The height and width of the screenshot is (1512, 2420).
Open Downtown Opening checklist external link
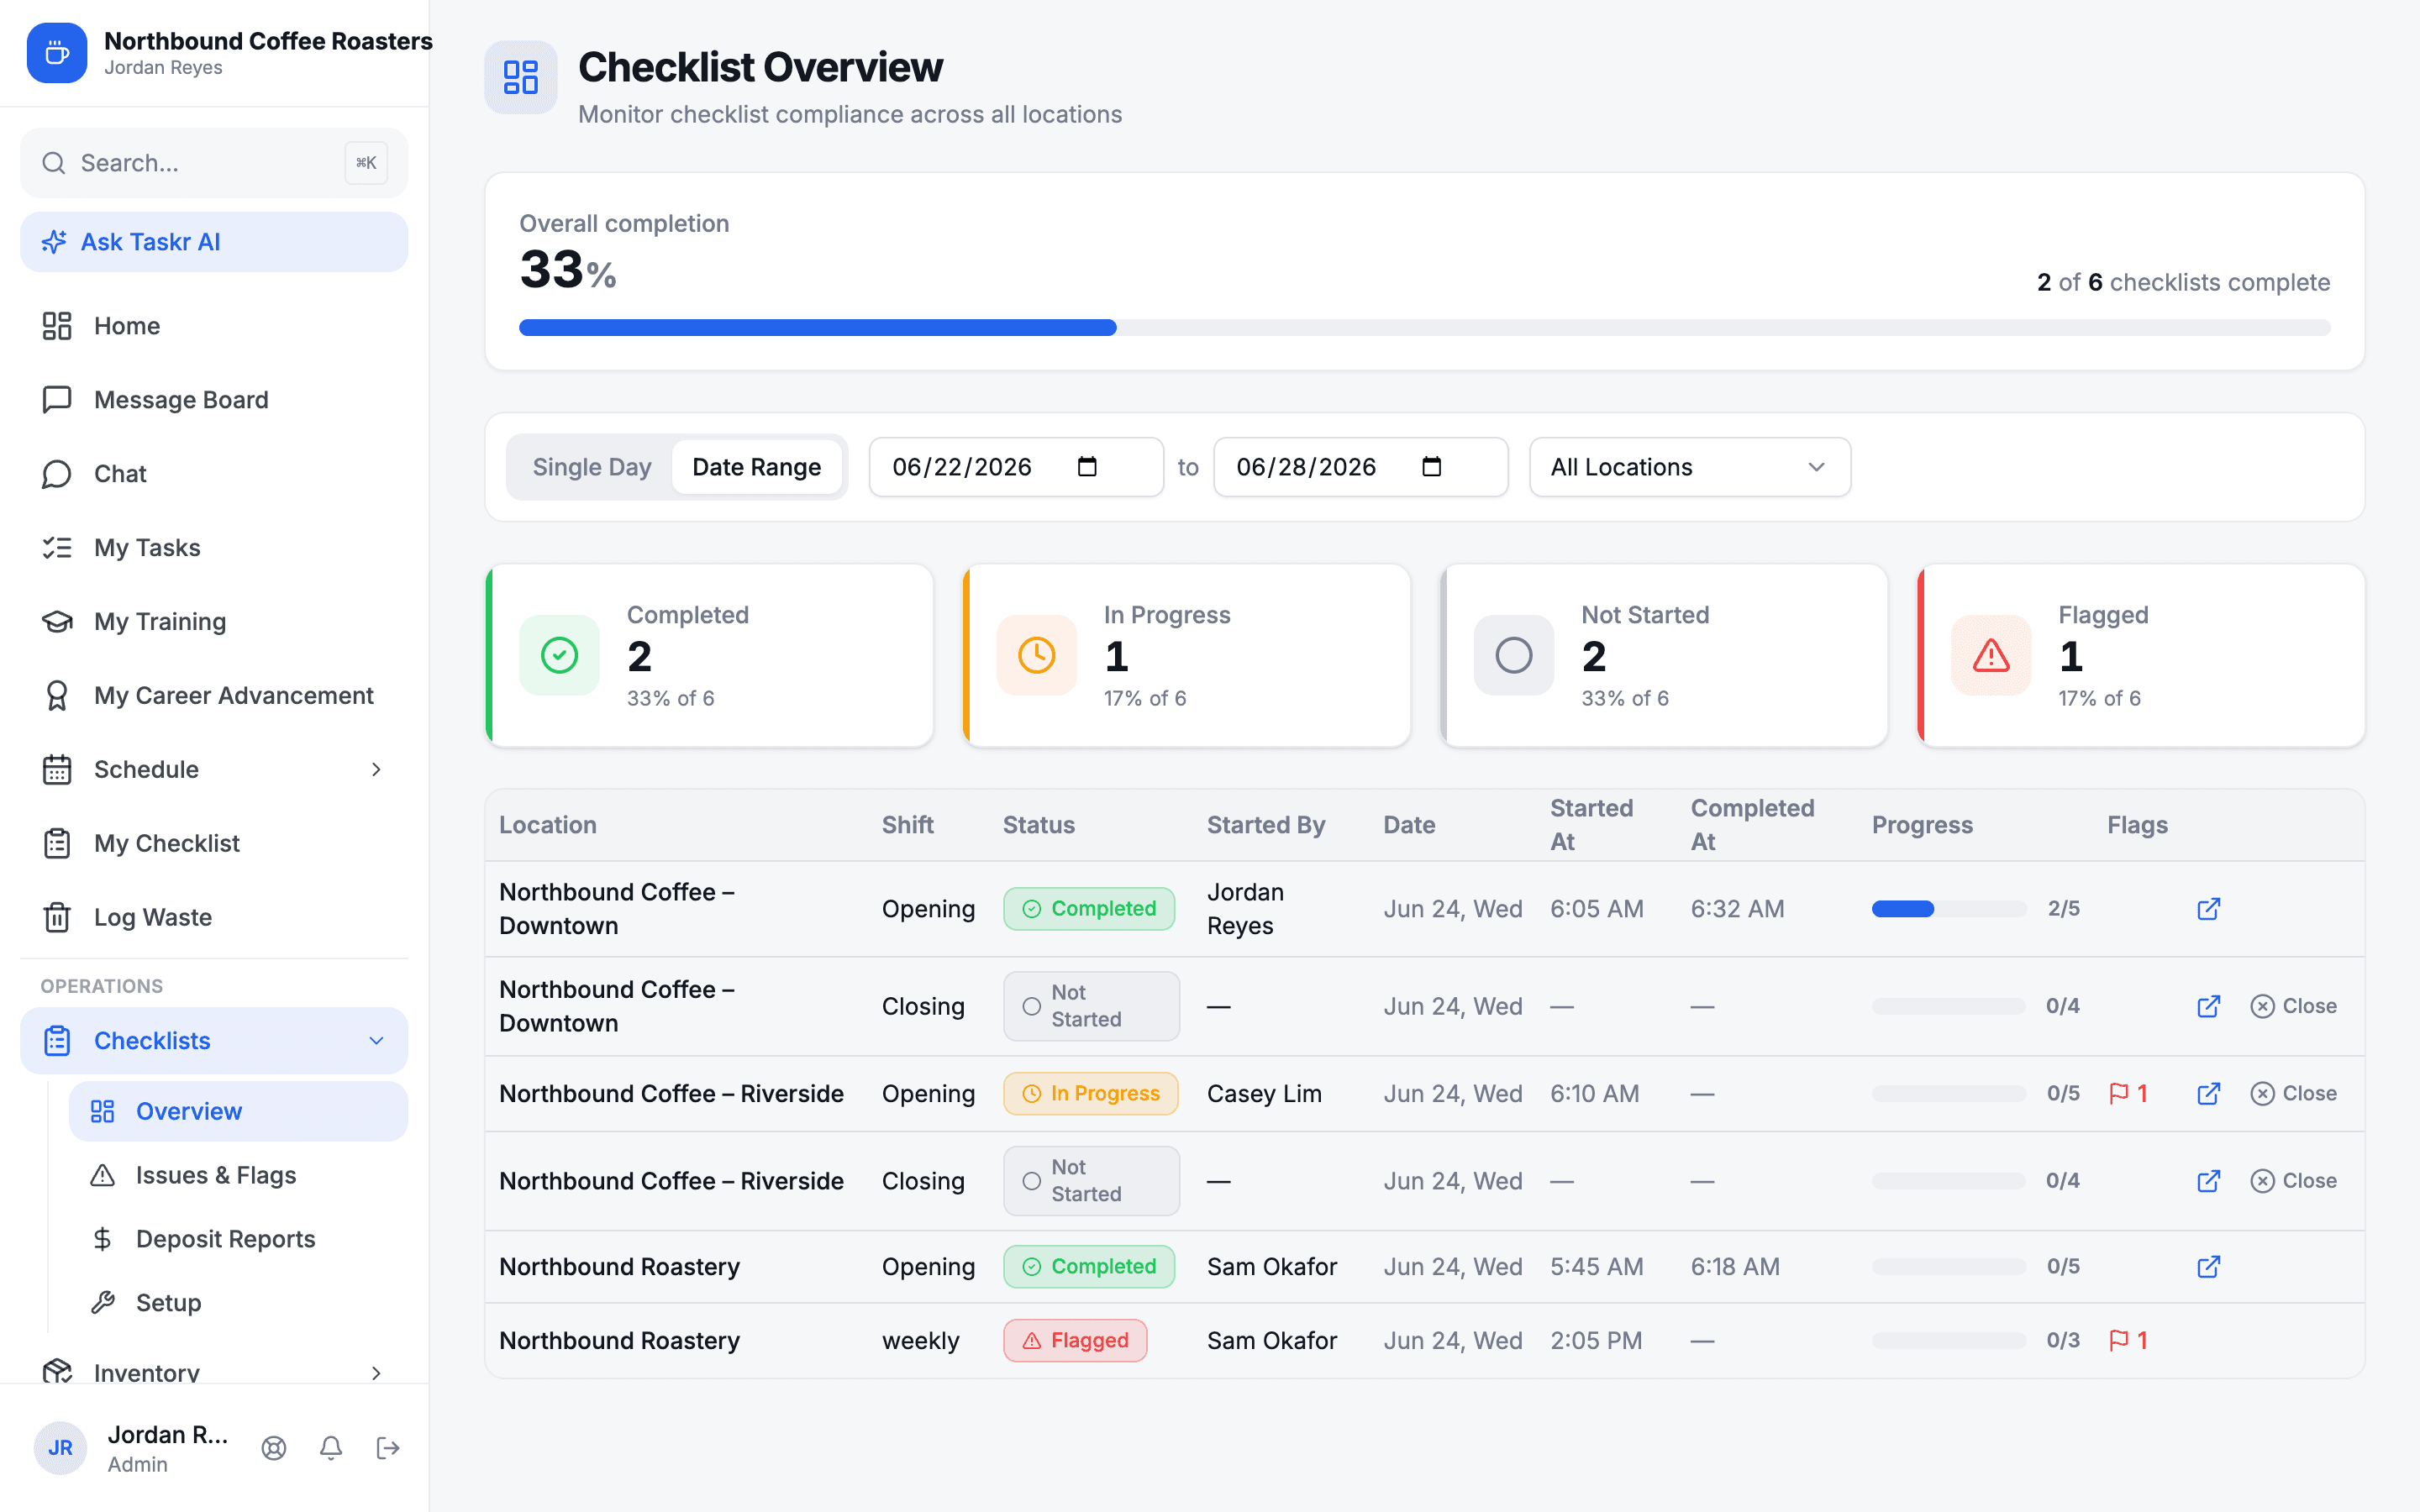[2209, 909]
